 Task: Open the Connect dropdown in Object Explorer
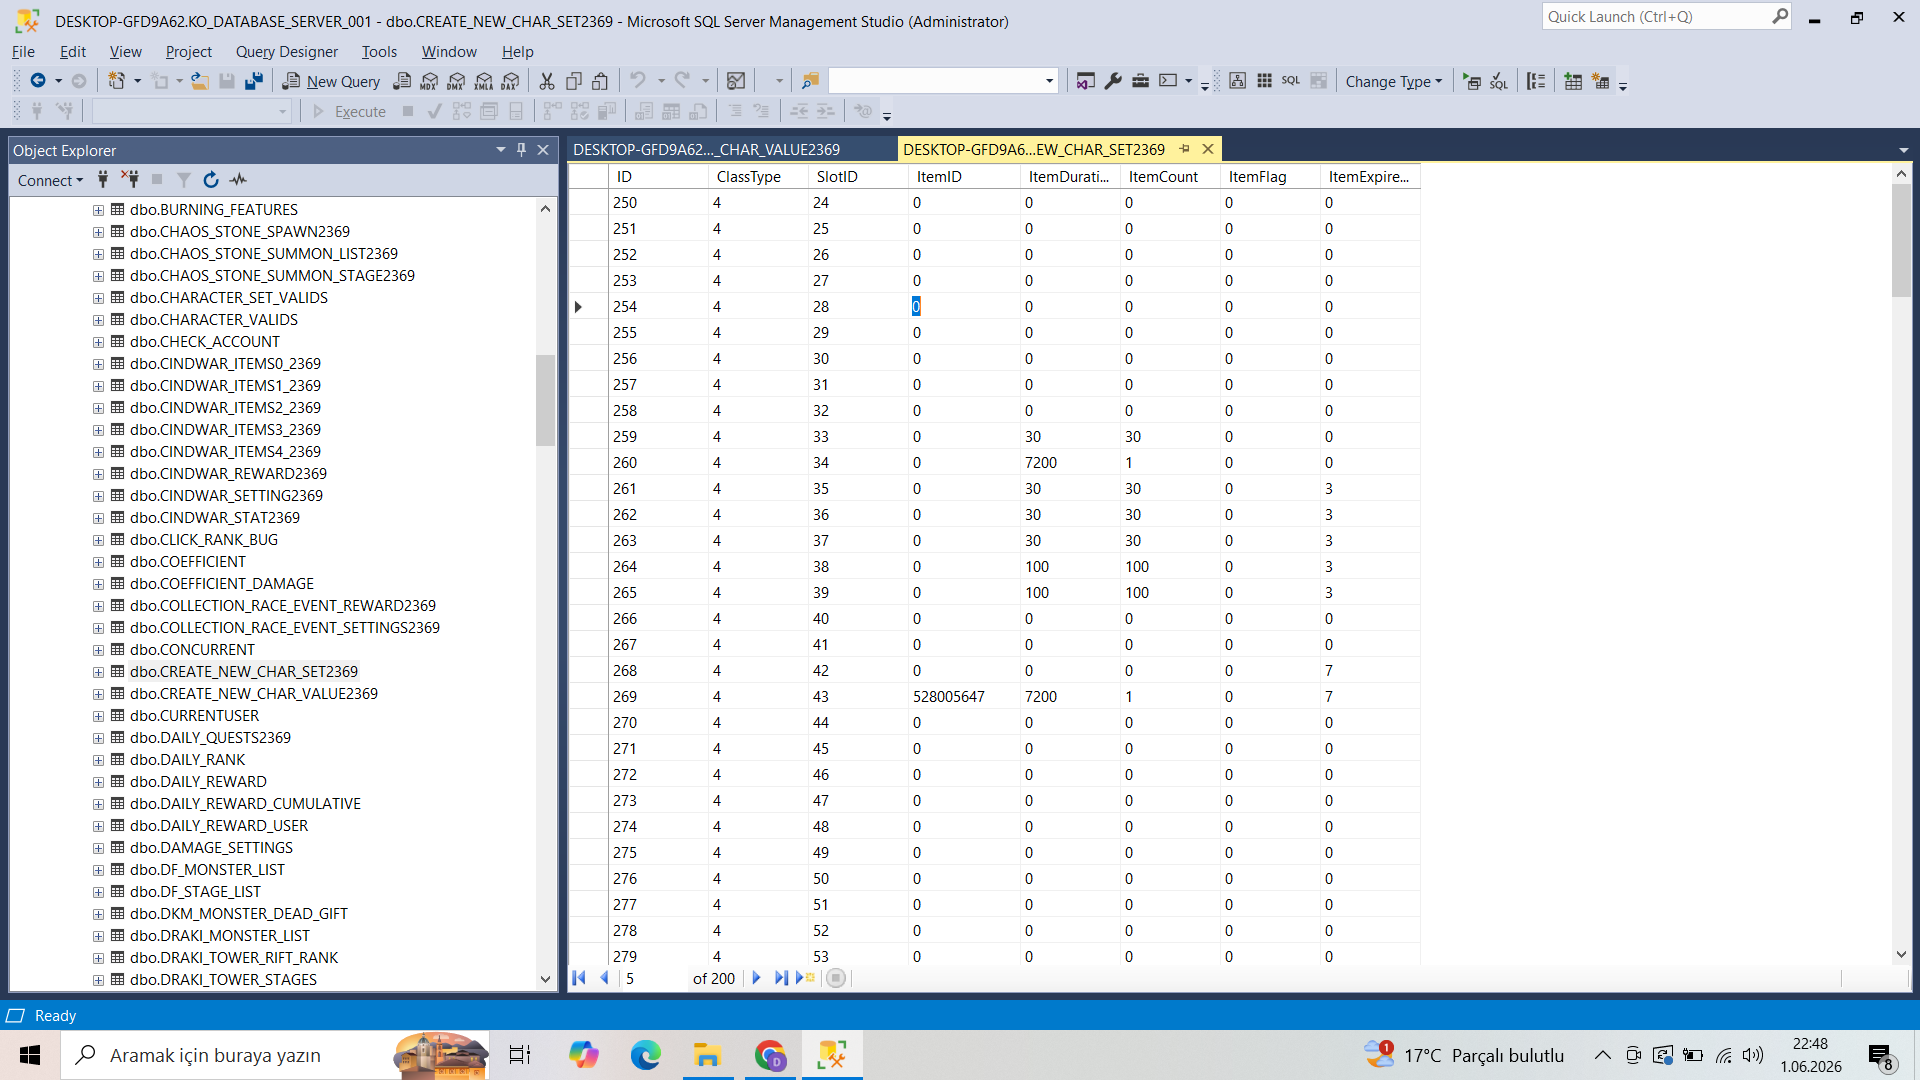tap(50, 180)
